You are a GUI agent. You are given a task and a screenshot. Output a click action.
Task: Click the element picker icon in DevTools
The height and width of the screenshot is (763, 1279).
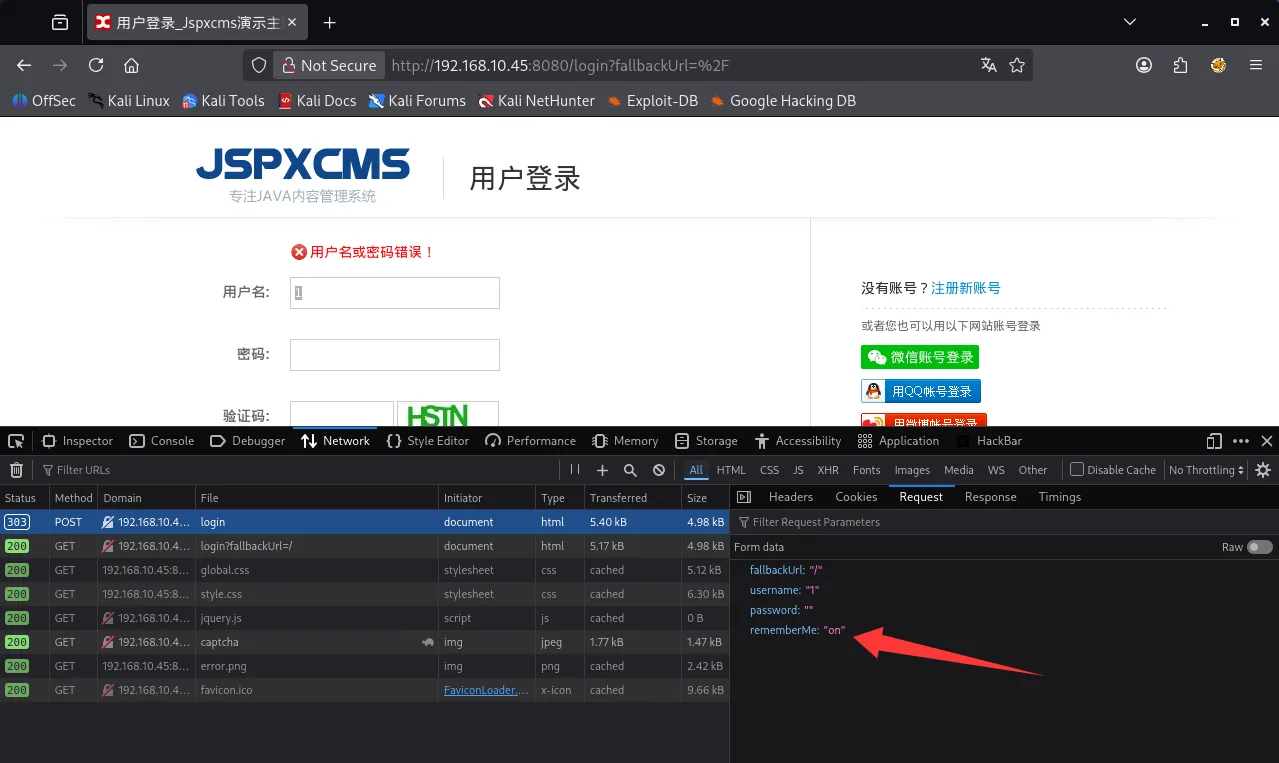click(x=16, y=441)
